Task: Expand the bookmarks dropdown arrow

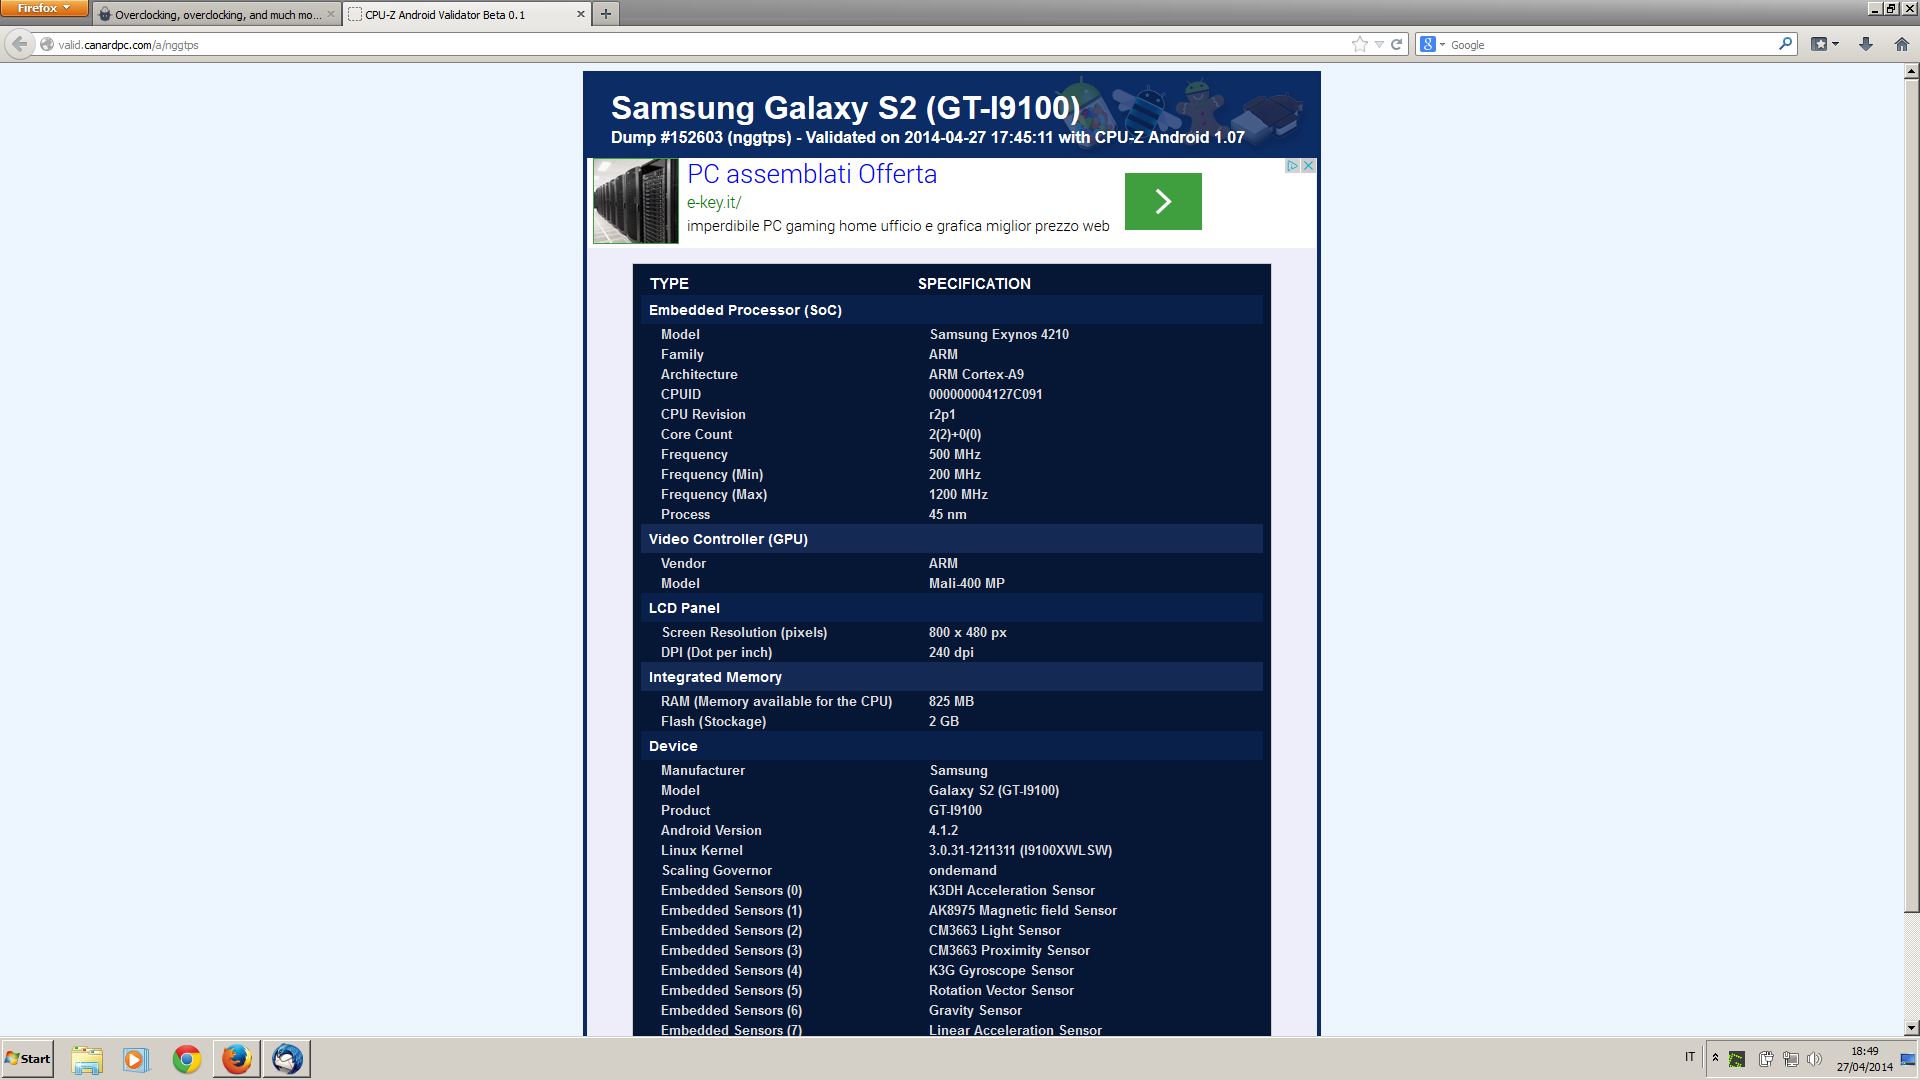Action: click(x=1836, y=44)
